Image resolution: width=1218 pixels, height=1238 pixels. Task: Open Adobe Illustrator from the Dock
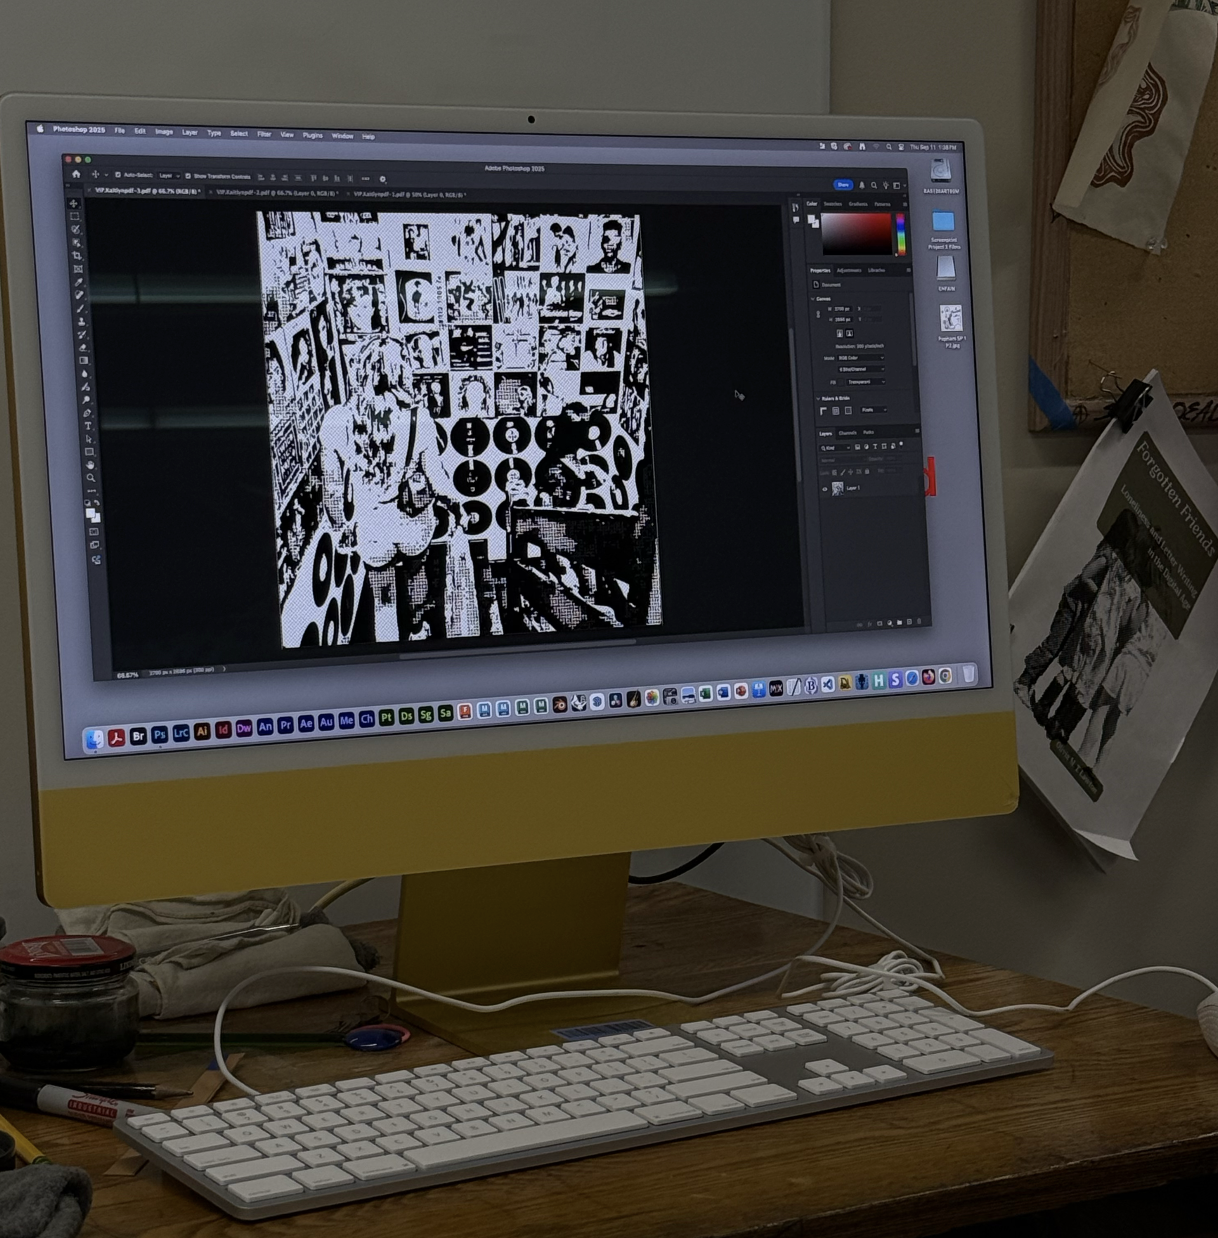(202, 731)
